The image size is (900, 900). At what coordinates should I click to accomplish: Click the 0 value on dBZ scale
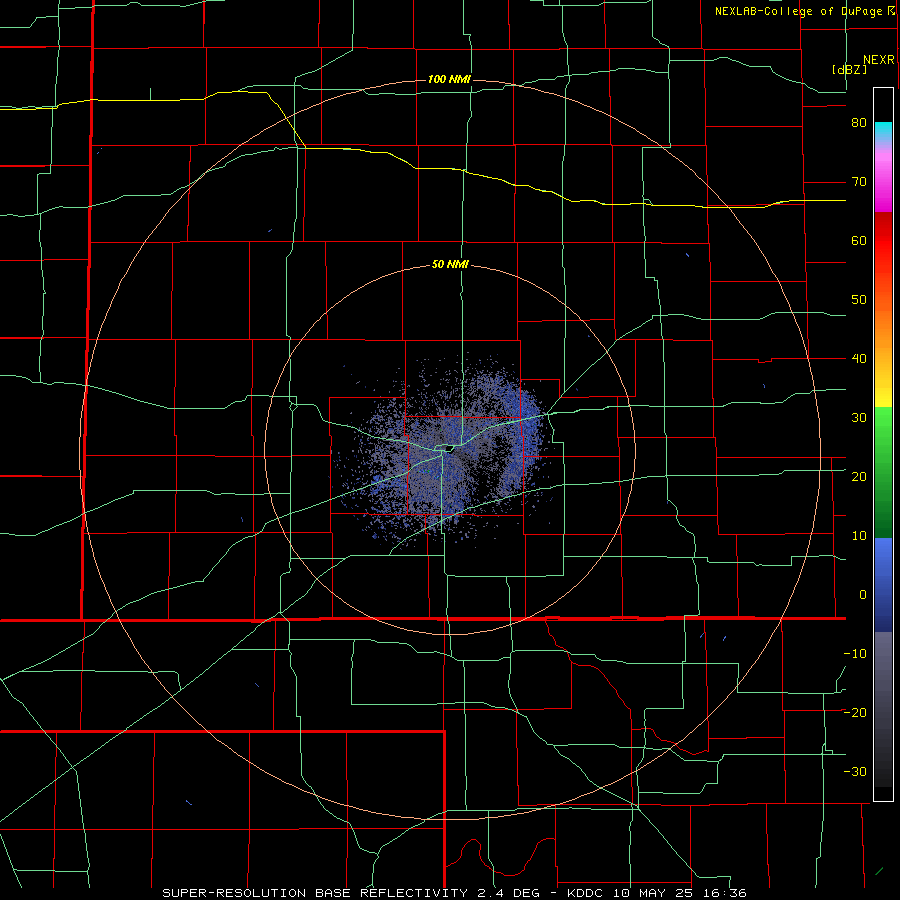point(863,595)
